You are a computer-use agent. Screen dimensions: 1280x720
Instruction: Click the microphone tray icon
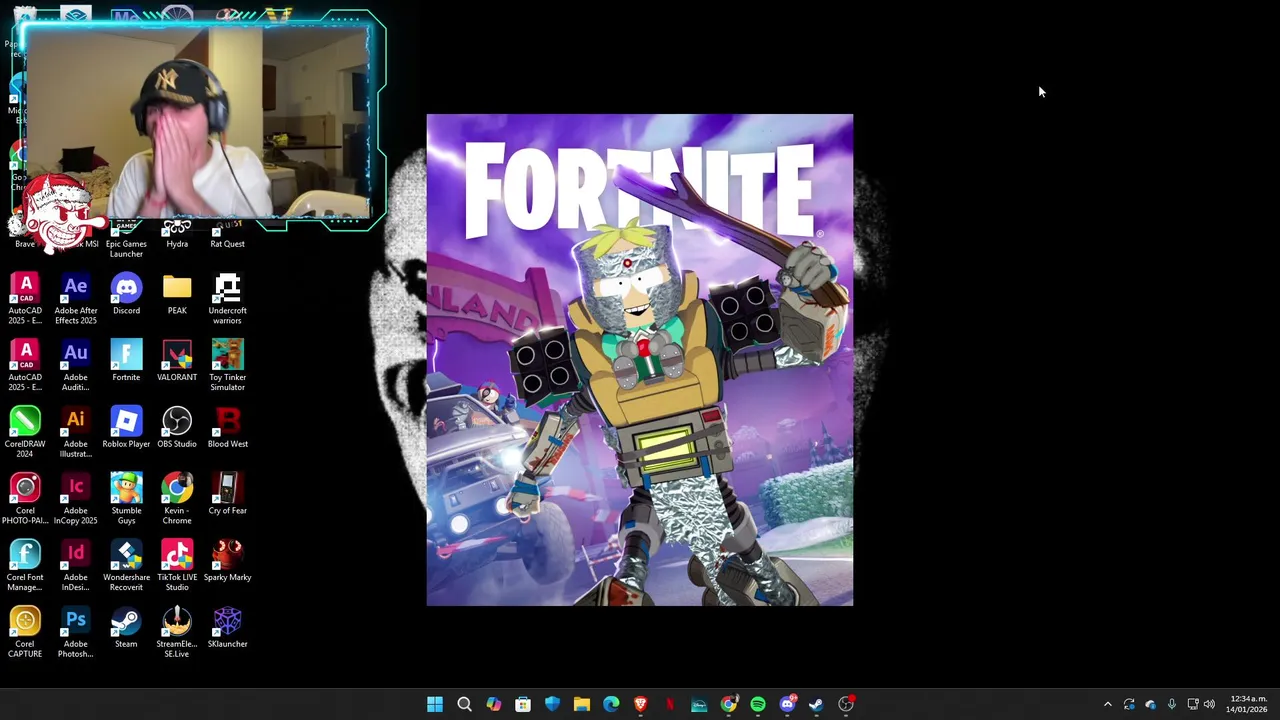click(1171, 704)
